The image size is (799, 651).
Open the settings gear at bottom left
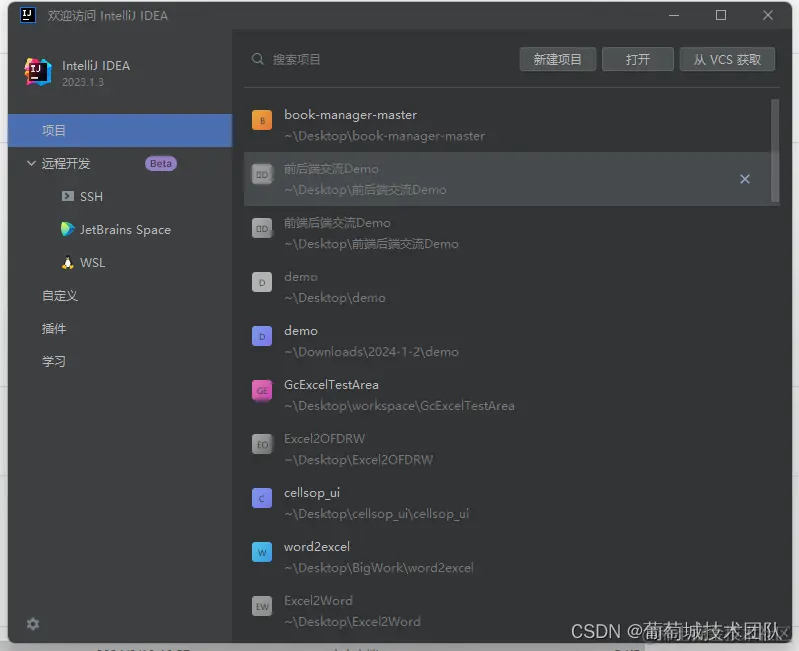coord(33,624)
